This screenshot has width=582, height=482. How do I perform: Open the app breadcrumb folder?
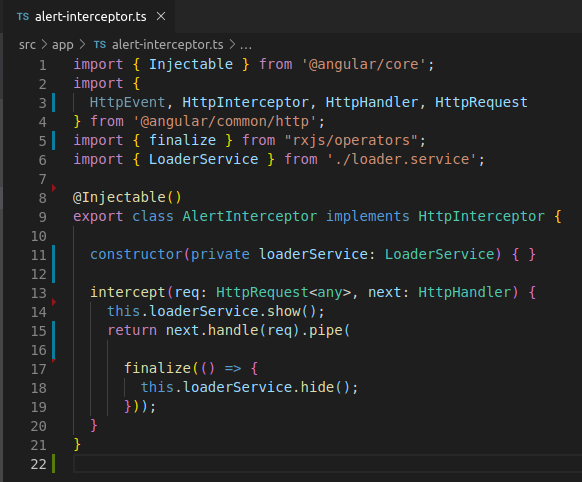[x=63, y=45]
